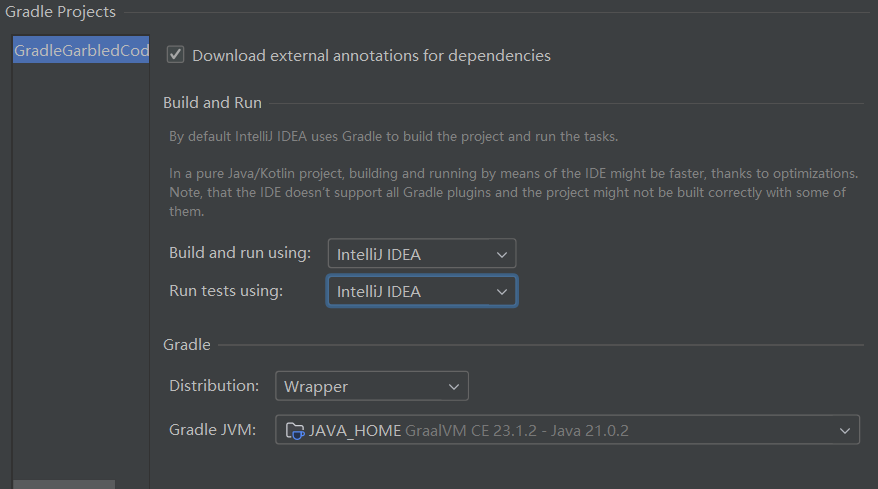
Task: Open the Build and run using dropdown
Action: [x=421, y=254]
